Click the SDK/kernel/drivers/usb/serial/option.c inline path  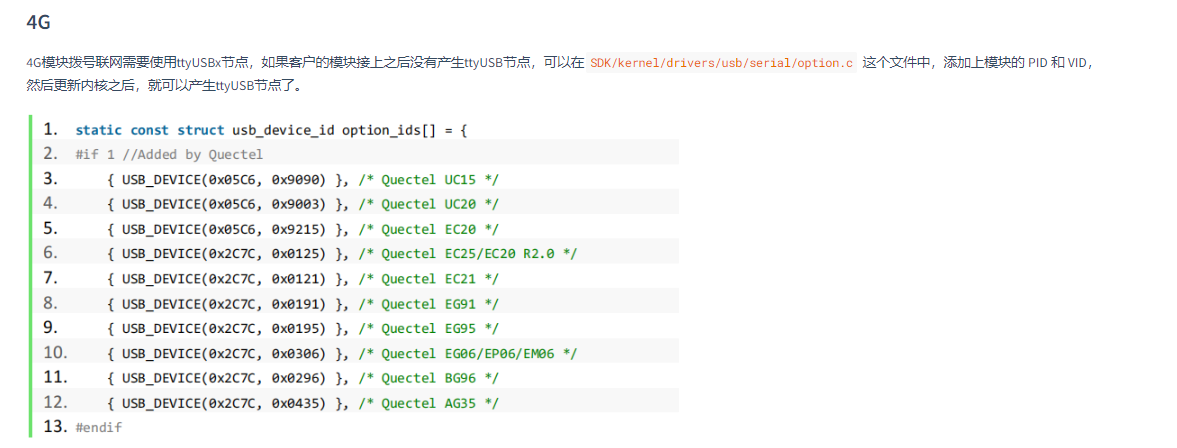point(721,63)
